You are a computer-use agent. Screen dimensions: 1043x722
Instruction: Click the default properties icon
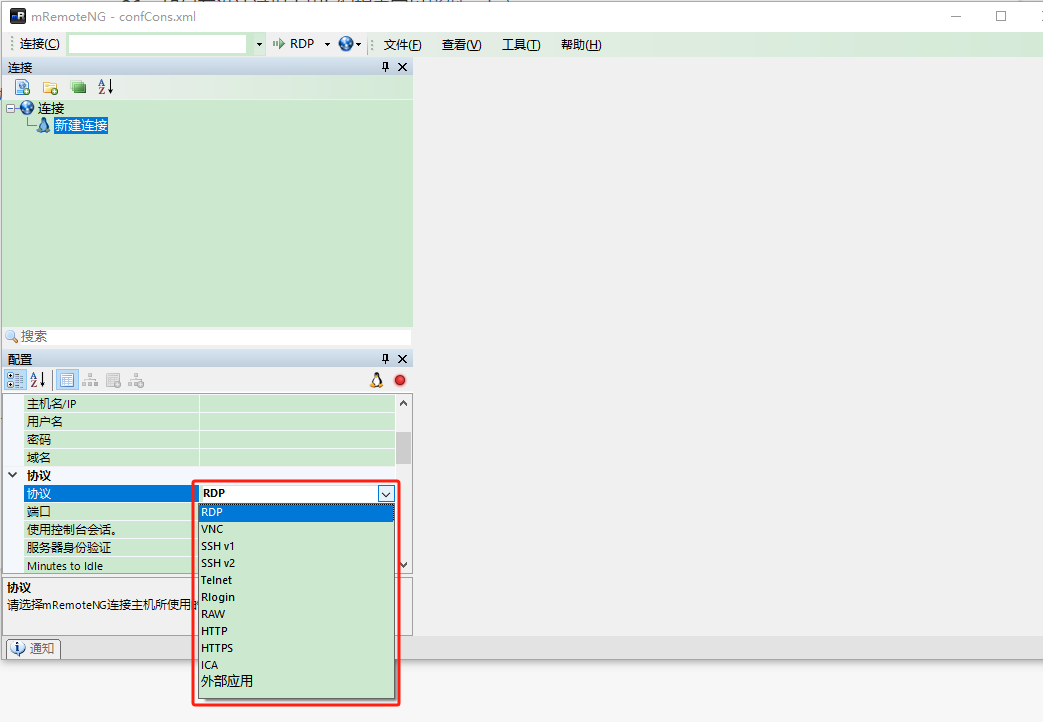pyautogui.click(x=113, y=381)
